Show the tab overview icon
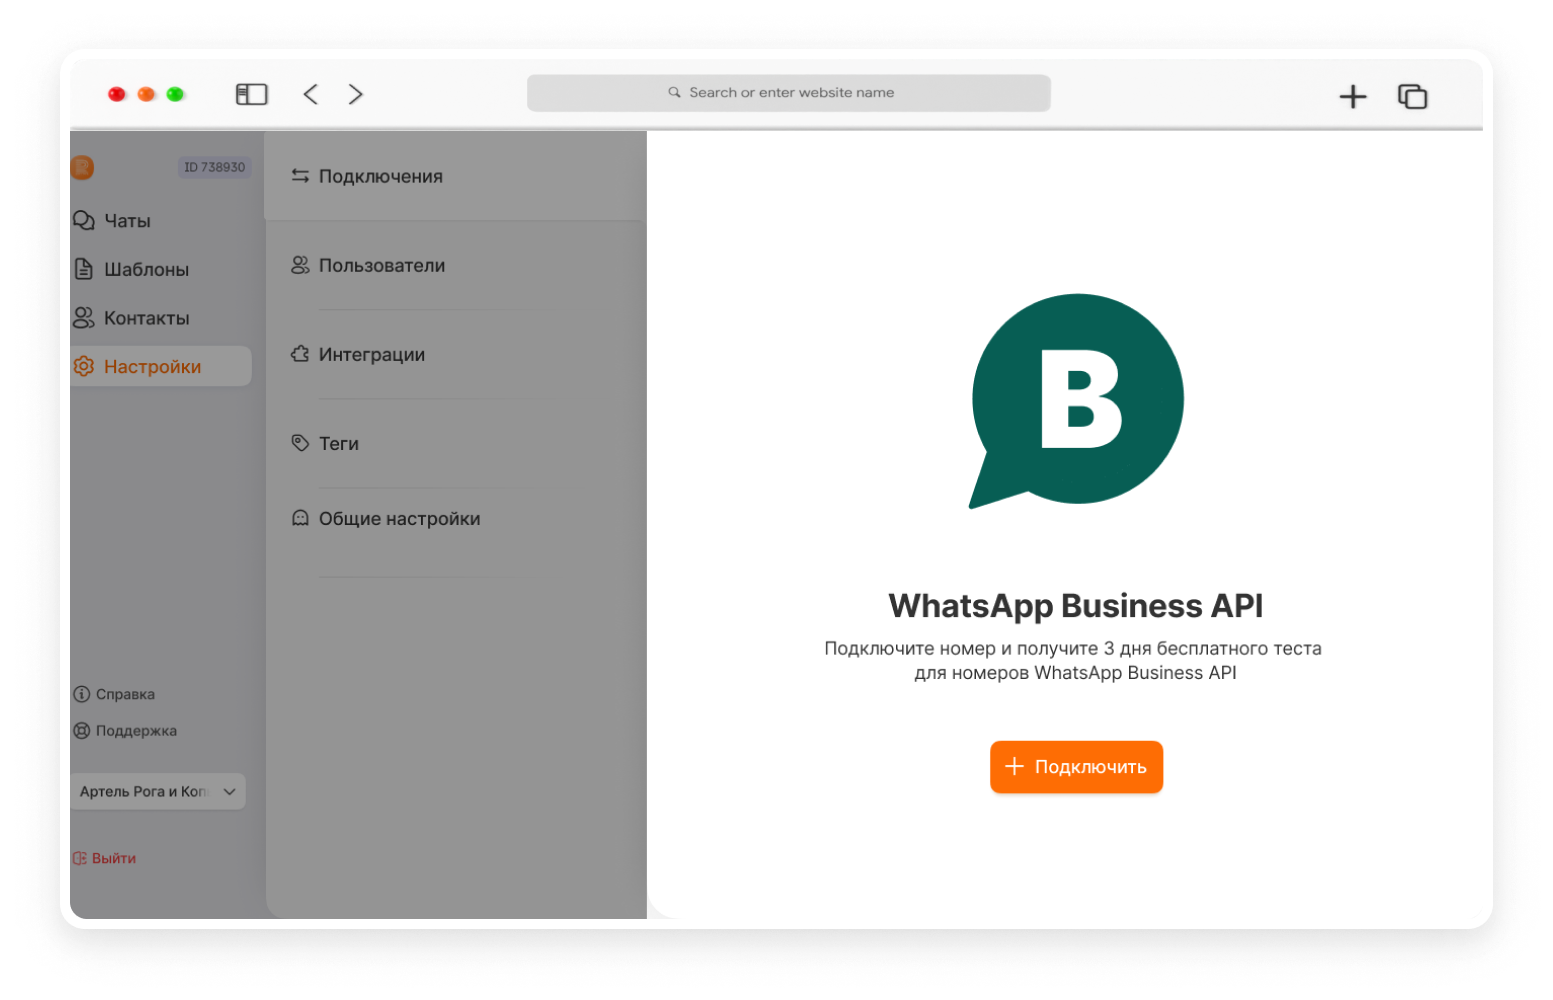This screenshot has width=1553, height=1000. pos(1412,96)
